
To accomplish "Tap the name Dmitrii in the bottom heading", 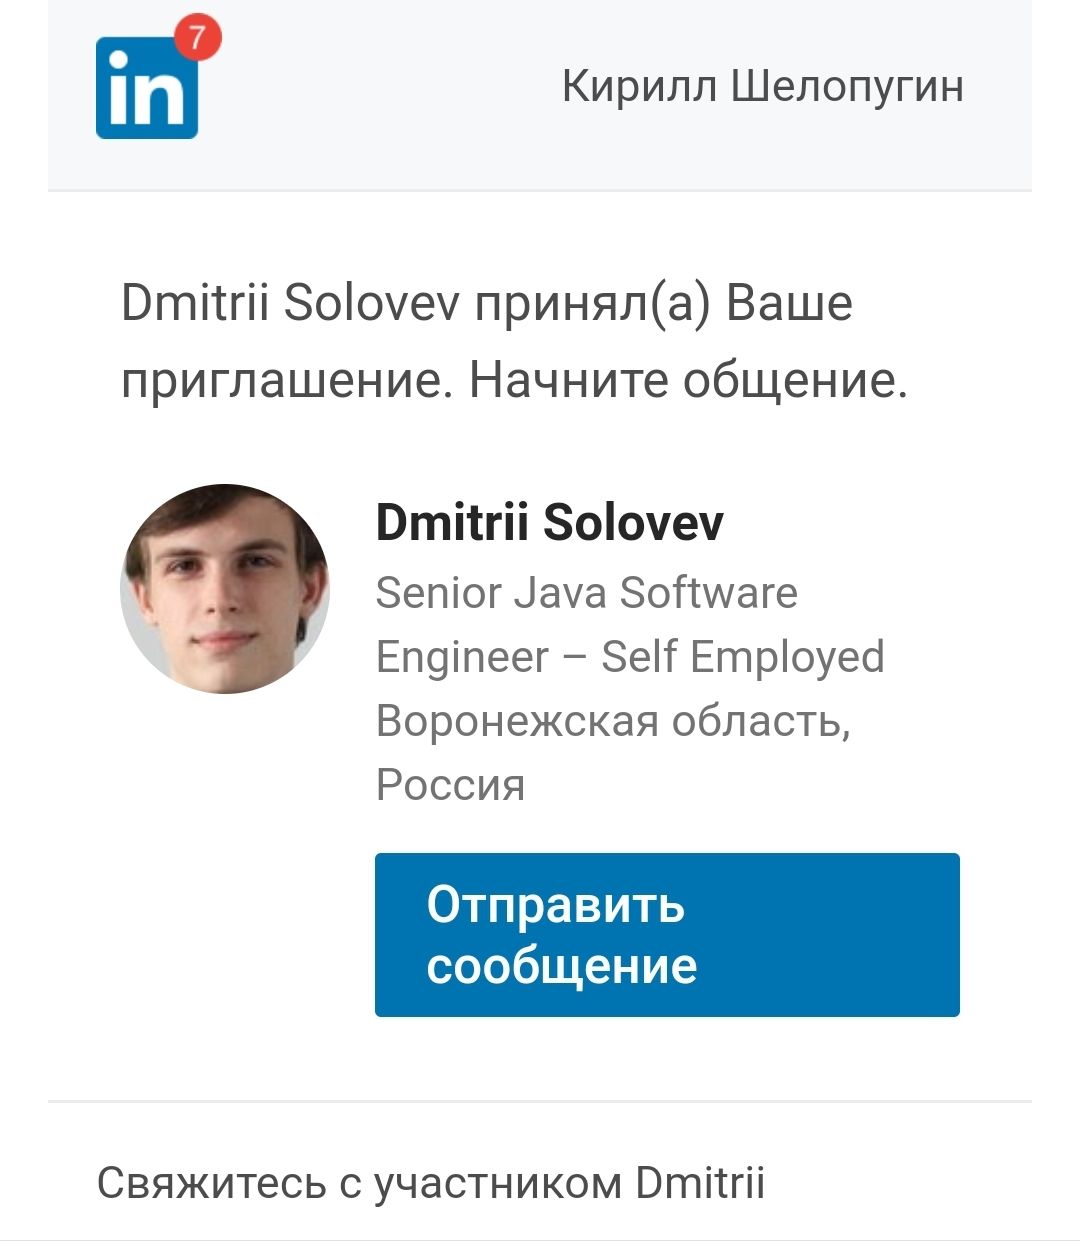I will point(701,1183).
